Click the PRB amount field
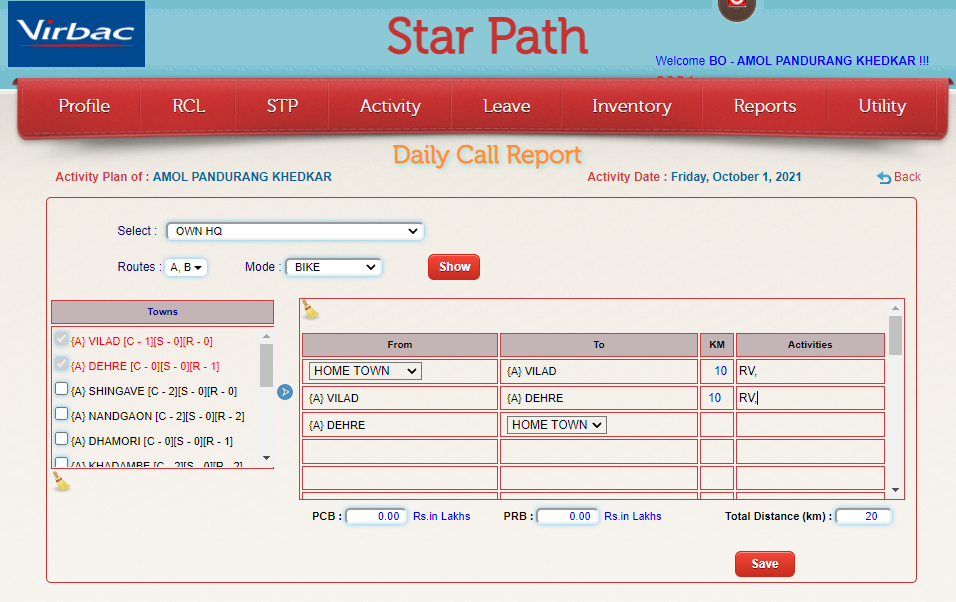 [567, 516]
